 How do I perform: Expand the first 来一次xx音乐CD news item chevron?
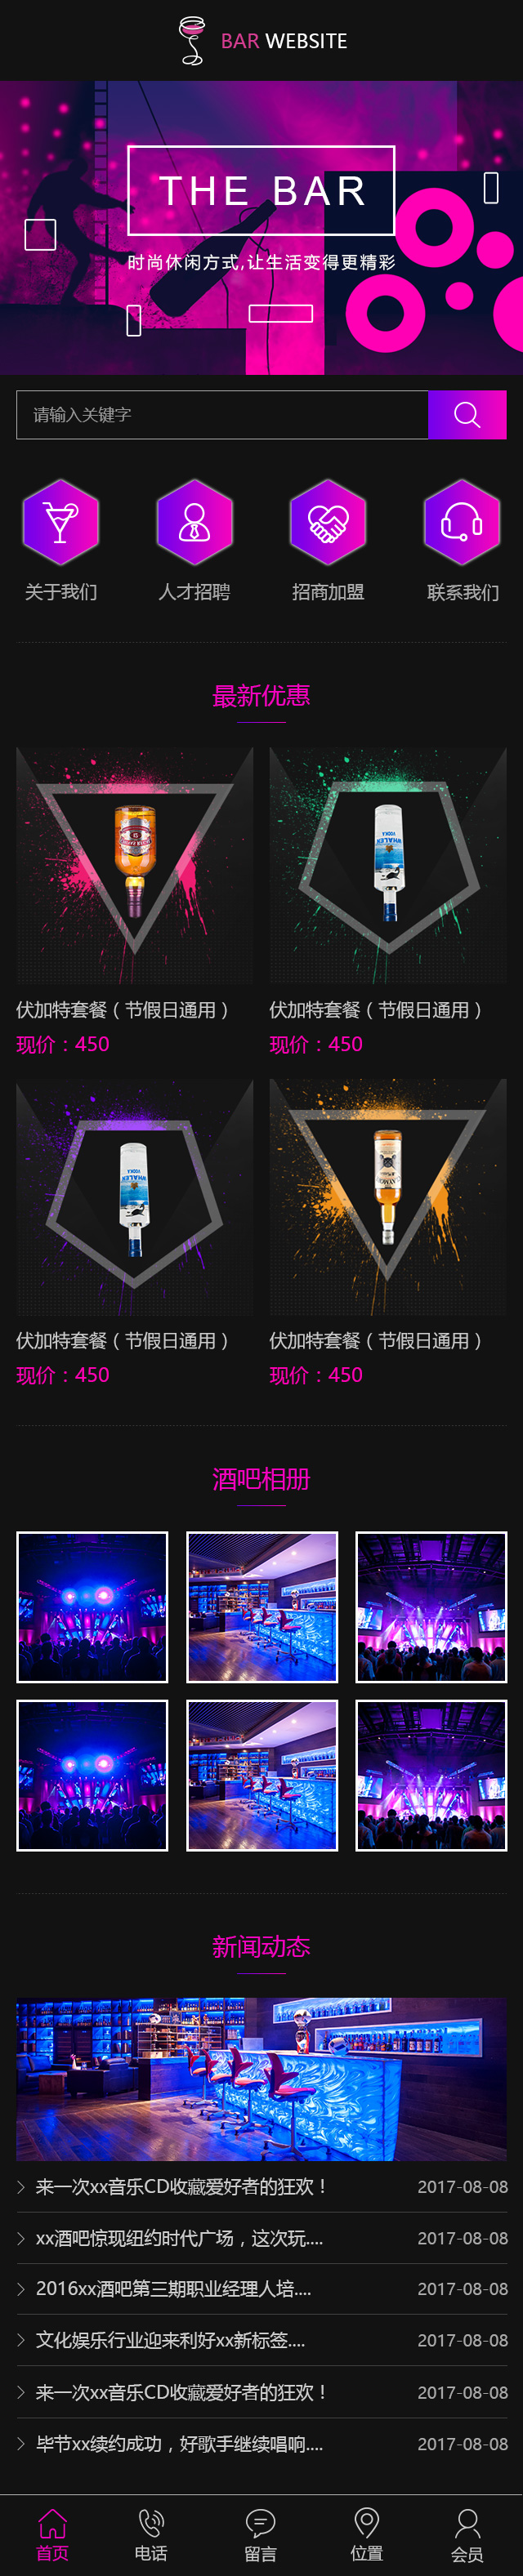click(21, 2187)
